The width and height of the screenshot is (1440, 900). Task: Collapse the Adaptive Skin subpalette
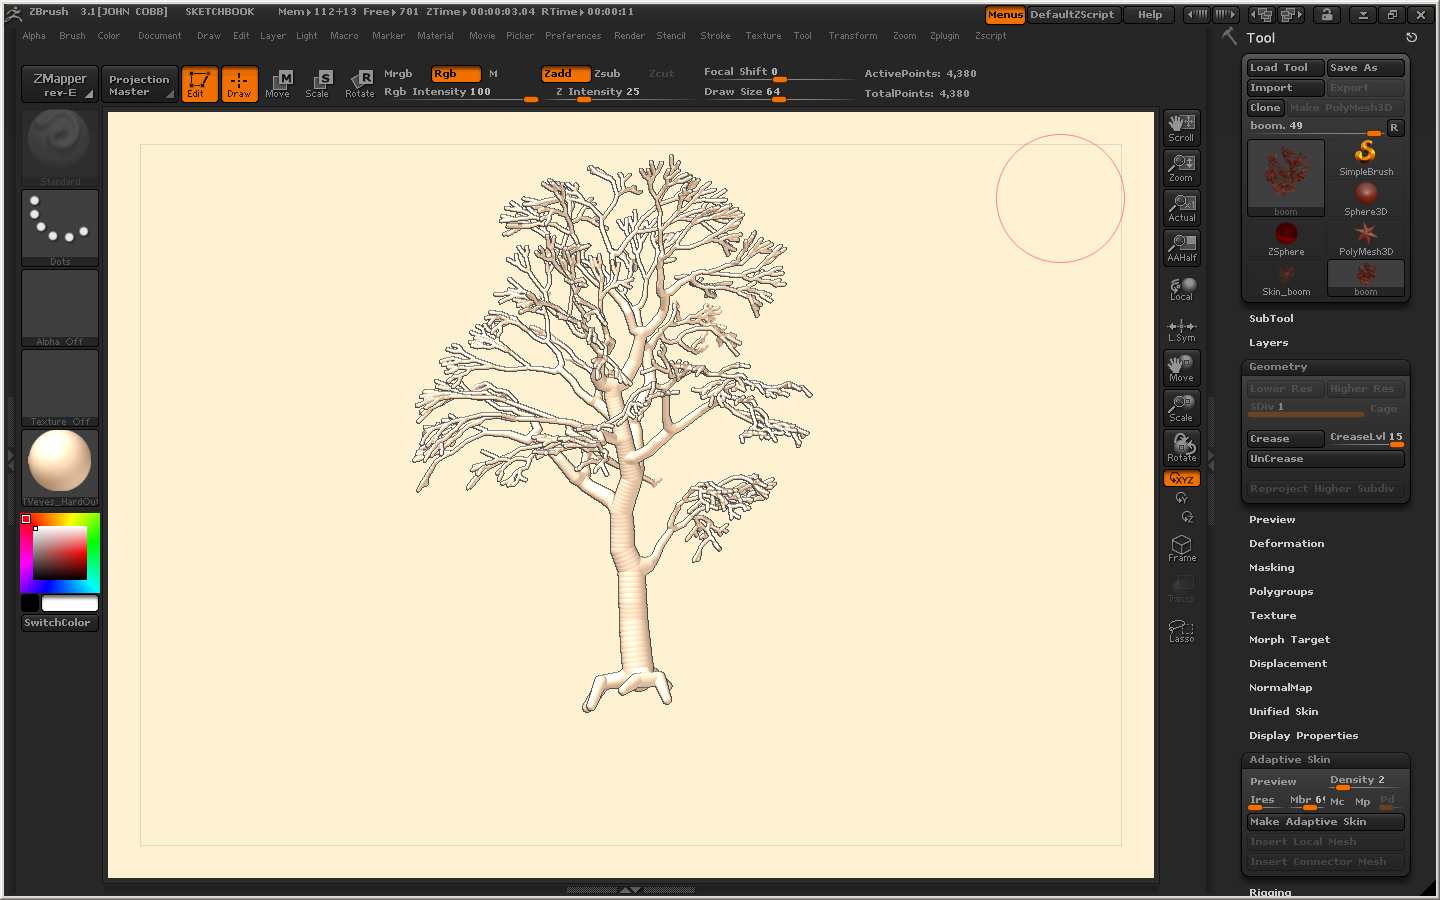click(x=1289, y=760)
